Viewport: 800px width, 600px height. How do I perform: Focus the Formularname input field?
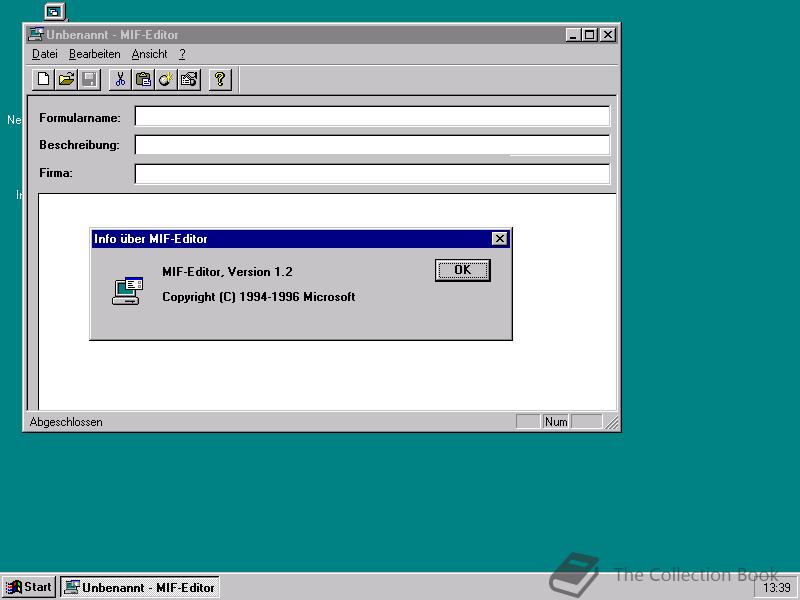point(372,116)
